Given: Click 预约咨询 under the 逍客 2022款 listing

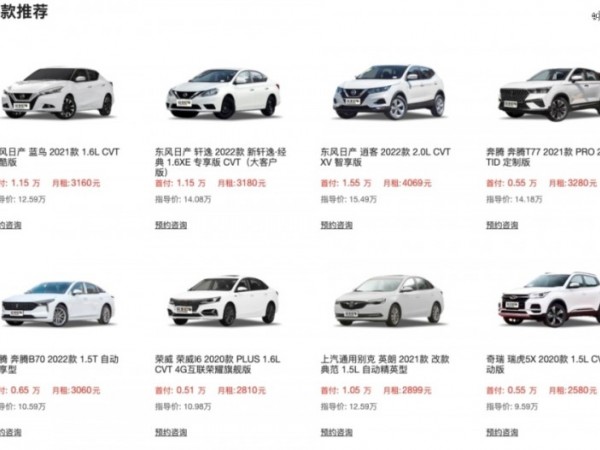Looking at the screenshot, I should tap(336, 225).
